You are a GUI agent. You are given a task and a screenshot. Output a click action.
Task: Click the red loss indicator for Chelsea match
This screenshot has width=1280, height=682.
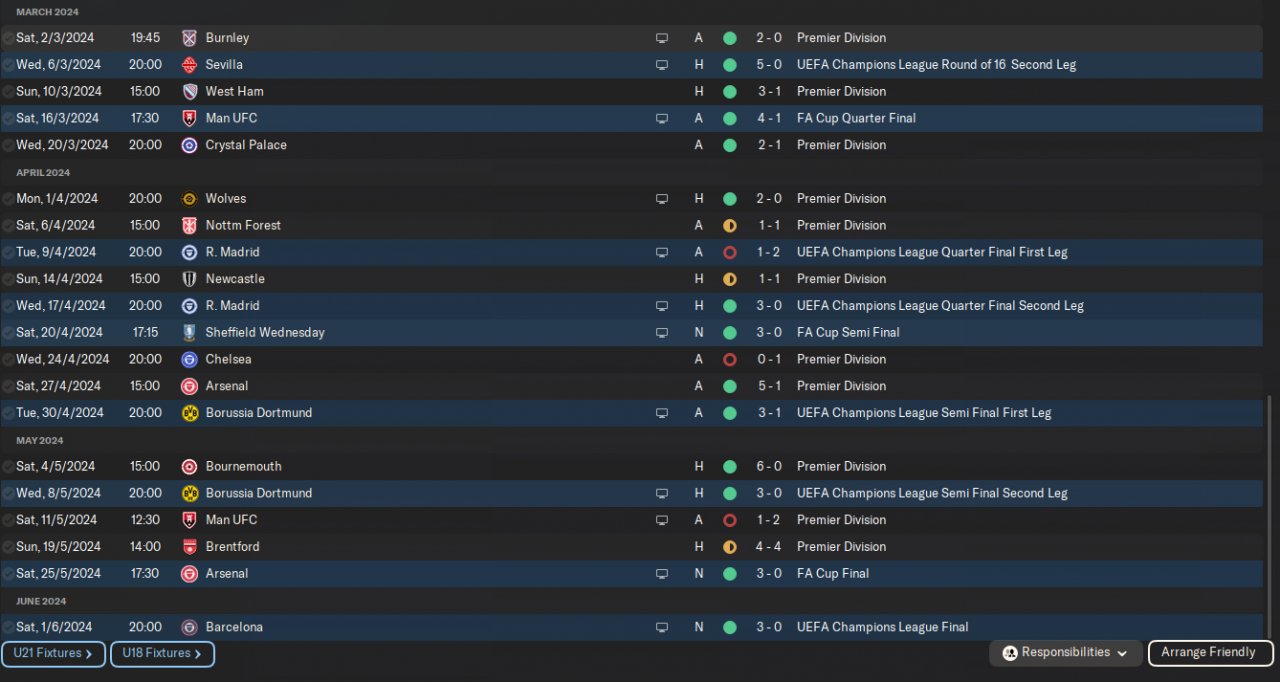(x=729, y=360)
